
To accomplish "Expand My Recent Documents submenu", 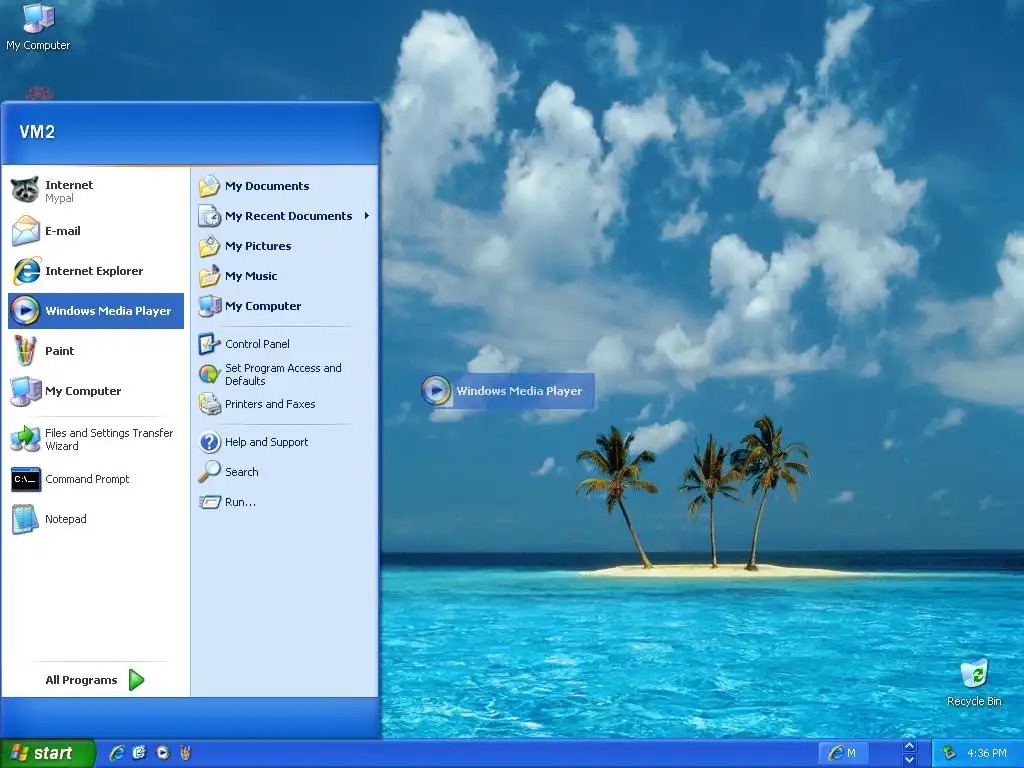I will tap(284, 216).
